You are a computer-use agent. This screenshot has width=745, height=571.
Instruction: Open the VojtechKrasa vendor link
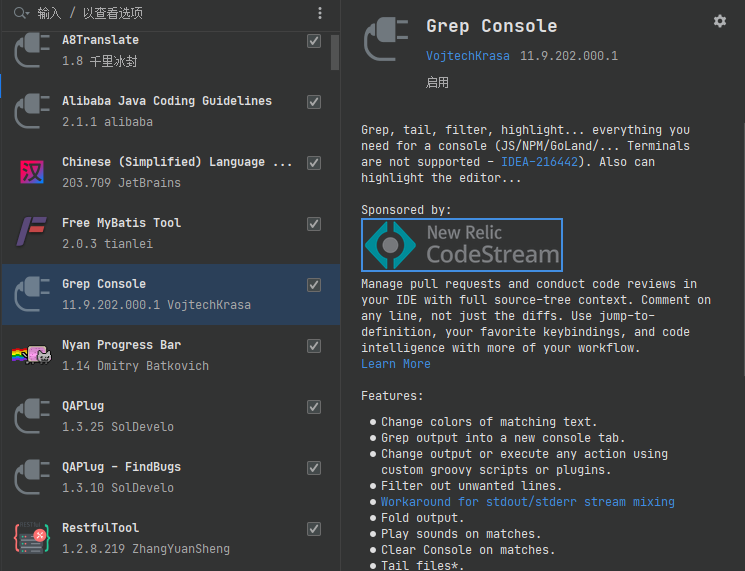pos(468,56)
